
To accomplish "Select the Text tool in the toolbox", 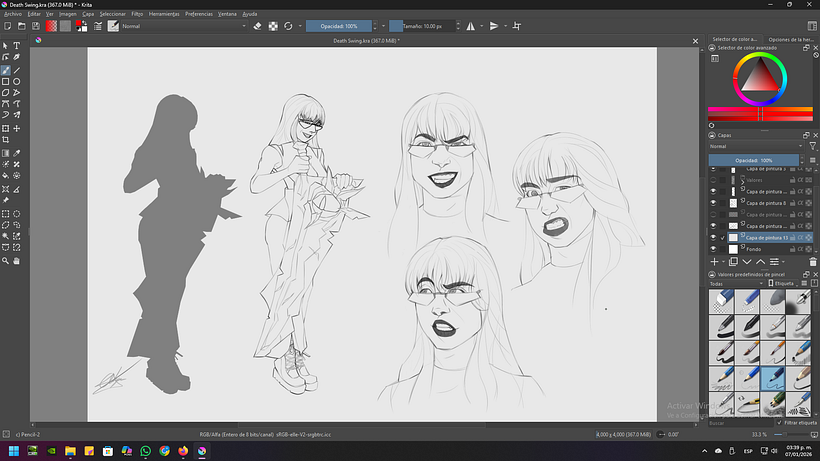I will pyautogui.click(x=17, y=45).
